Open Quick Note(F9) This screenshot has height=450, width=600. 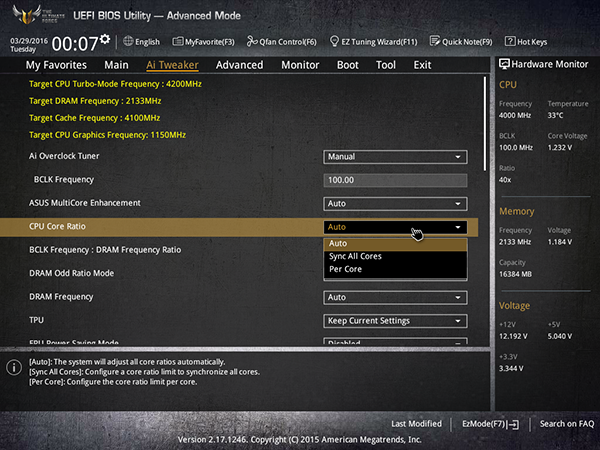click(461, 41)
